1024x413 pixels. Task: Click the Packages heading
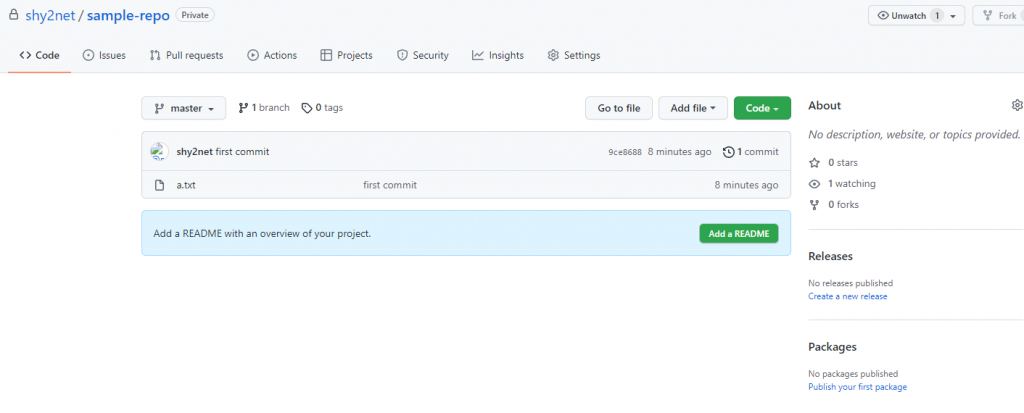point(833,347)
